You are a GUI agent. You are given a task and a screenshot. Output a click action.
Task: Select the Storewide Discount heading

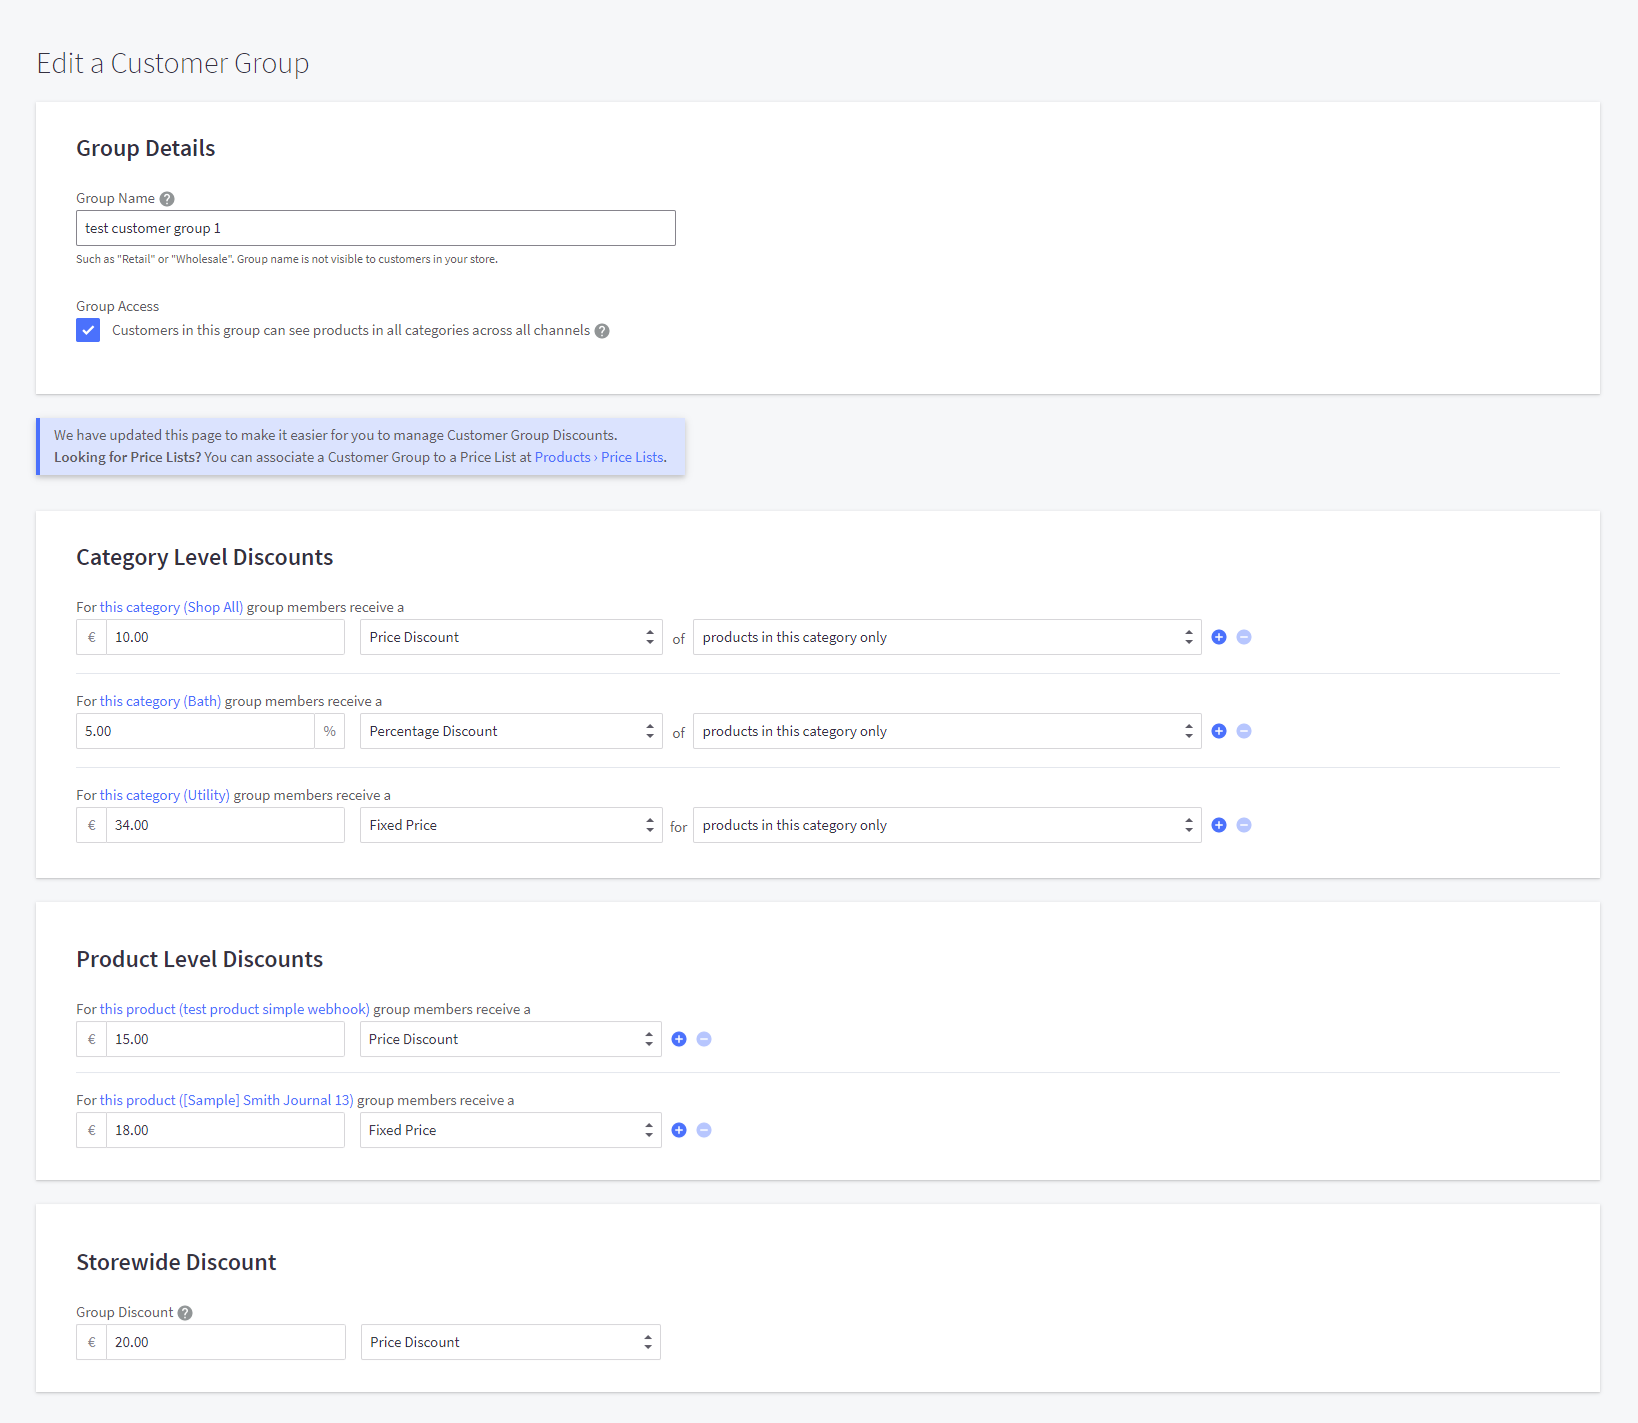tap(176, 1262)
